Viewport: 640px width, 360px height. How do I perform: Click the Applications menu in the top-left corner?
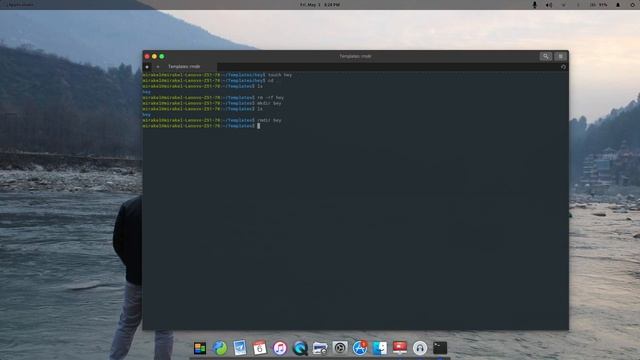pos(20,5)
